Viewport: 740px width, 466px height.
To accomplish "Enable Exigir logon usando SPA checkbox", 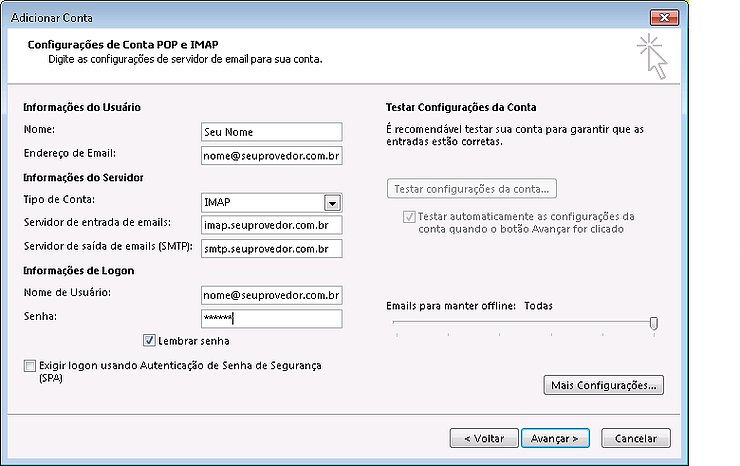I will pos(30,365).
